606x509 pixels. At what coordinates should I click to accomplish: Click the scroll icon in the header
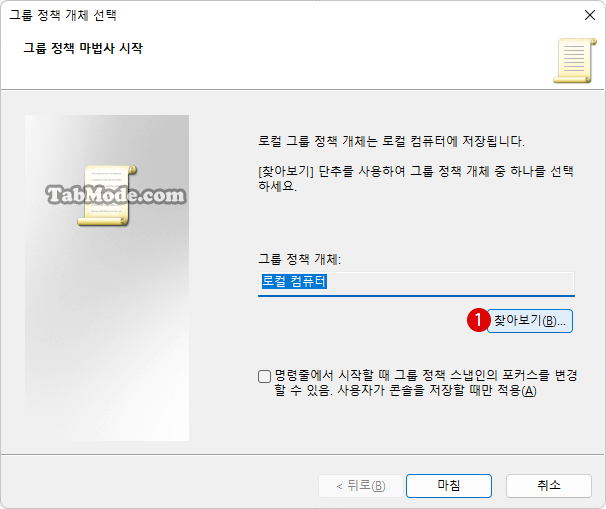pos(575,60)
